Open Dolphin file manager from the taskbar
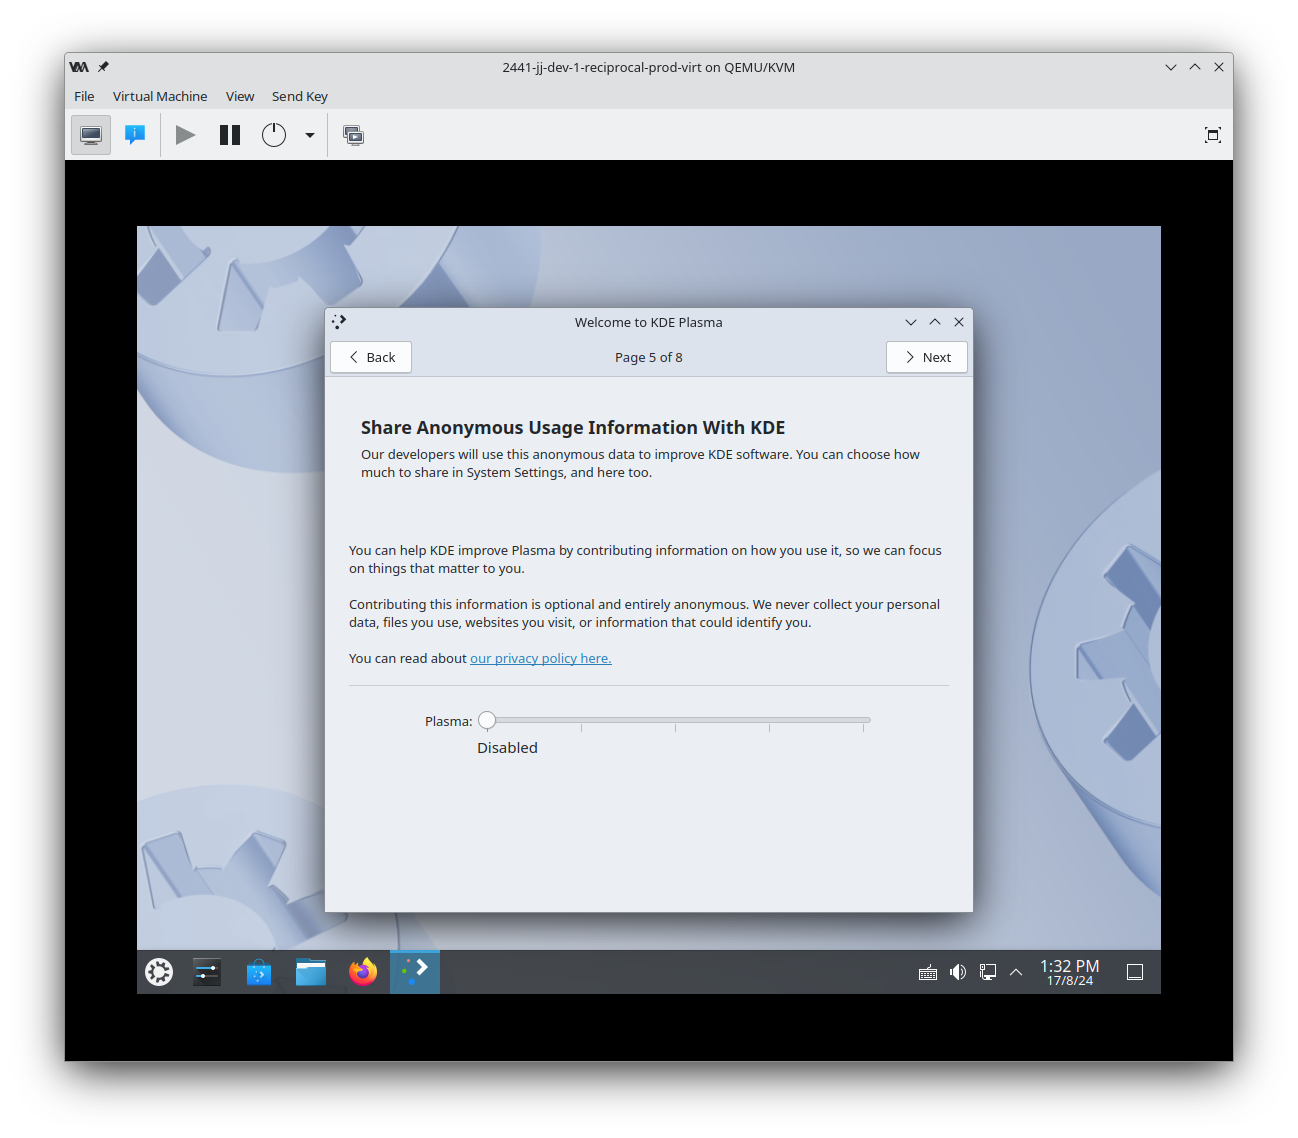Viewport: 1298px width, 1138px height. coord(311,972)
